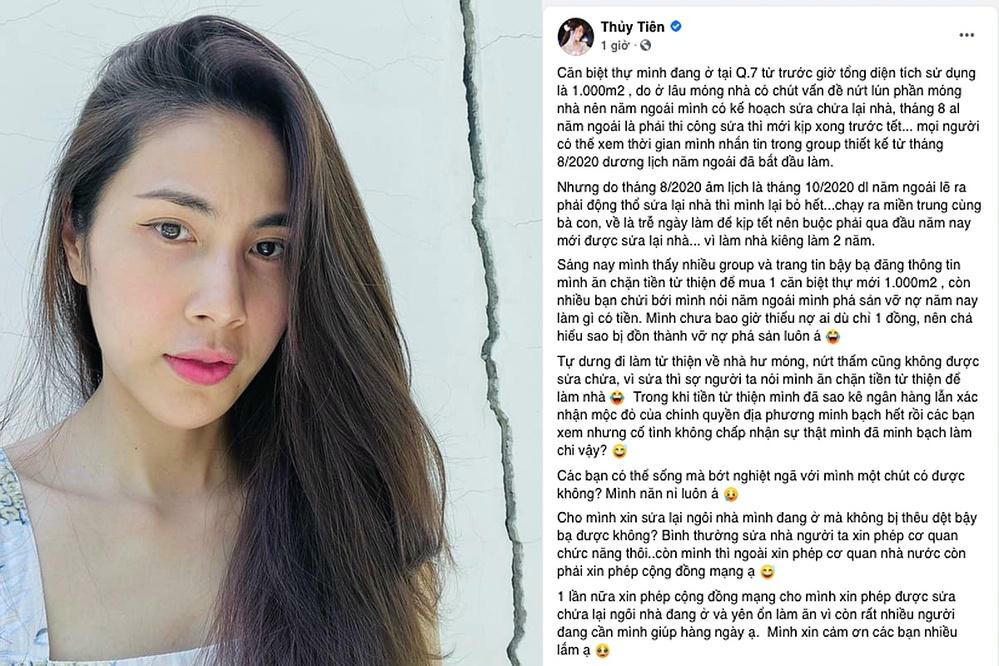Viewport: 999px width, 666px height.
Task: Click paragraph starting 'Nhưng do tháng 8/2020'
Action: [768, 214]
